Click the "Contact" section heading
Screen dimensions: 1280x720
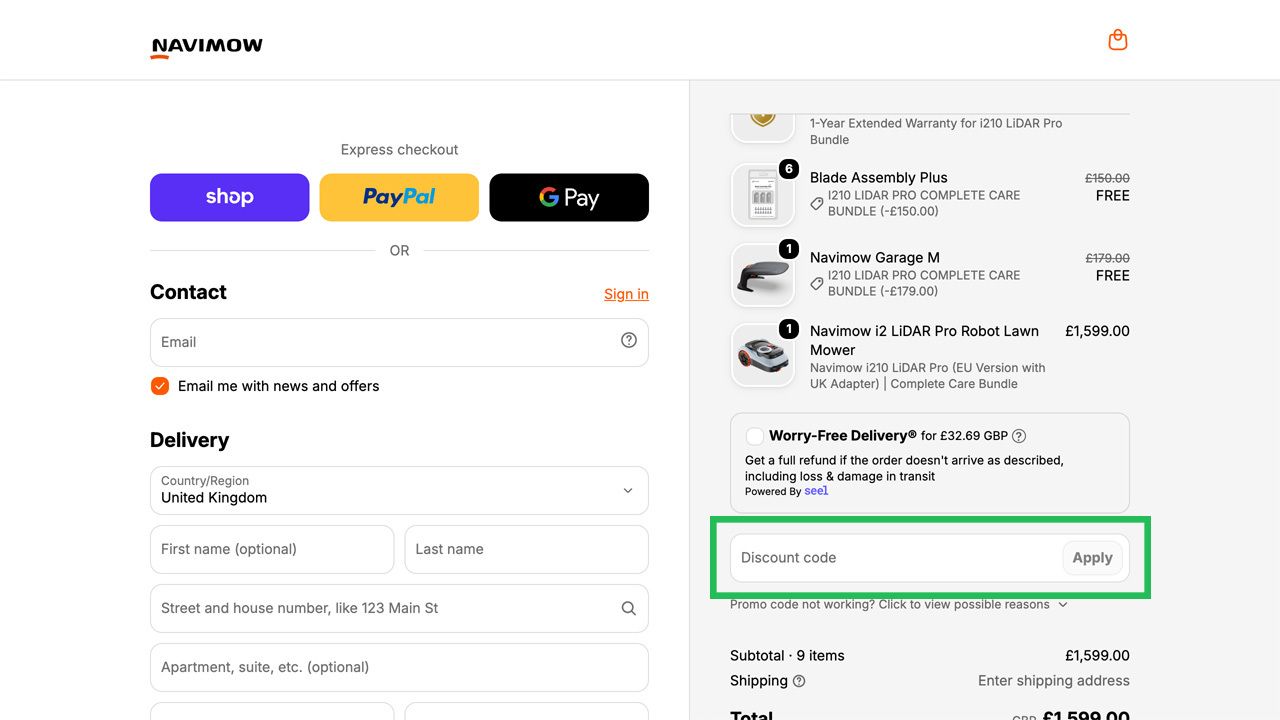(x=188, y=292)
